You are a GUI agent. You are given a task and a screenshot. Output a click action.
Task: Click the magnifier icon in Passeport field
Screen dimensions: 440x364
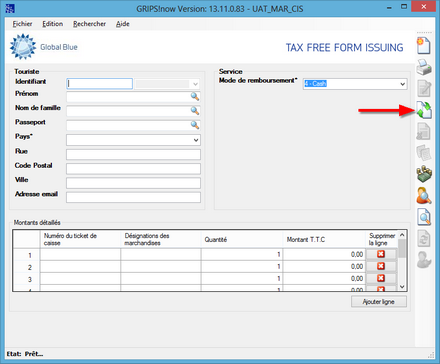[x=195, y=125]
